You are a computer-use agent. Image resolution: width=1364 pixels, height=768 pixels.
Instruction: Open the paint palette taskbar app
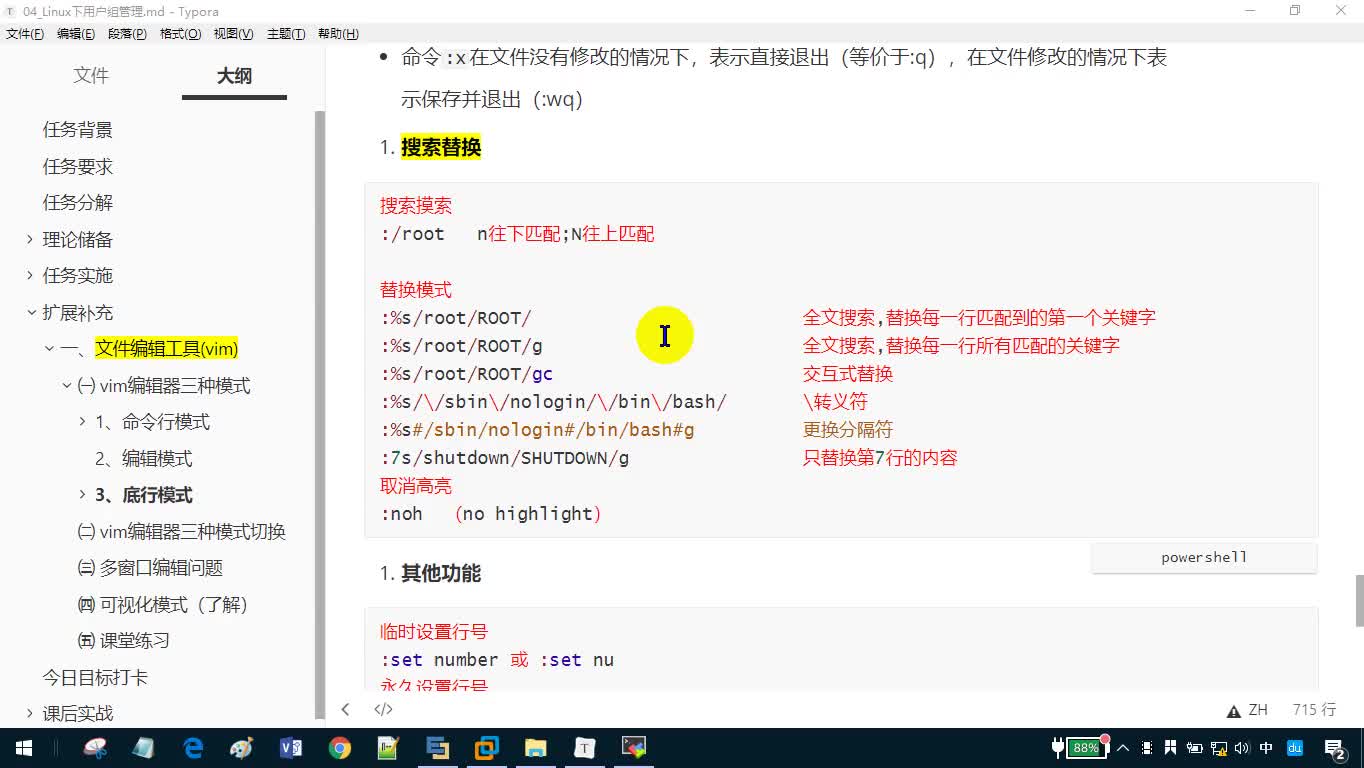point(242,748)
